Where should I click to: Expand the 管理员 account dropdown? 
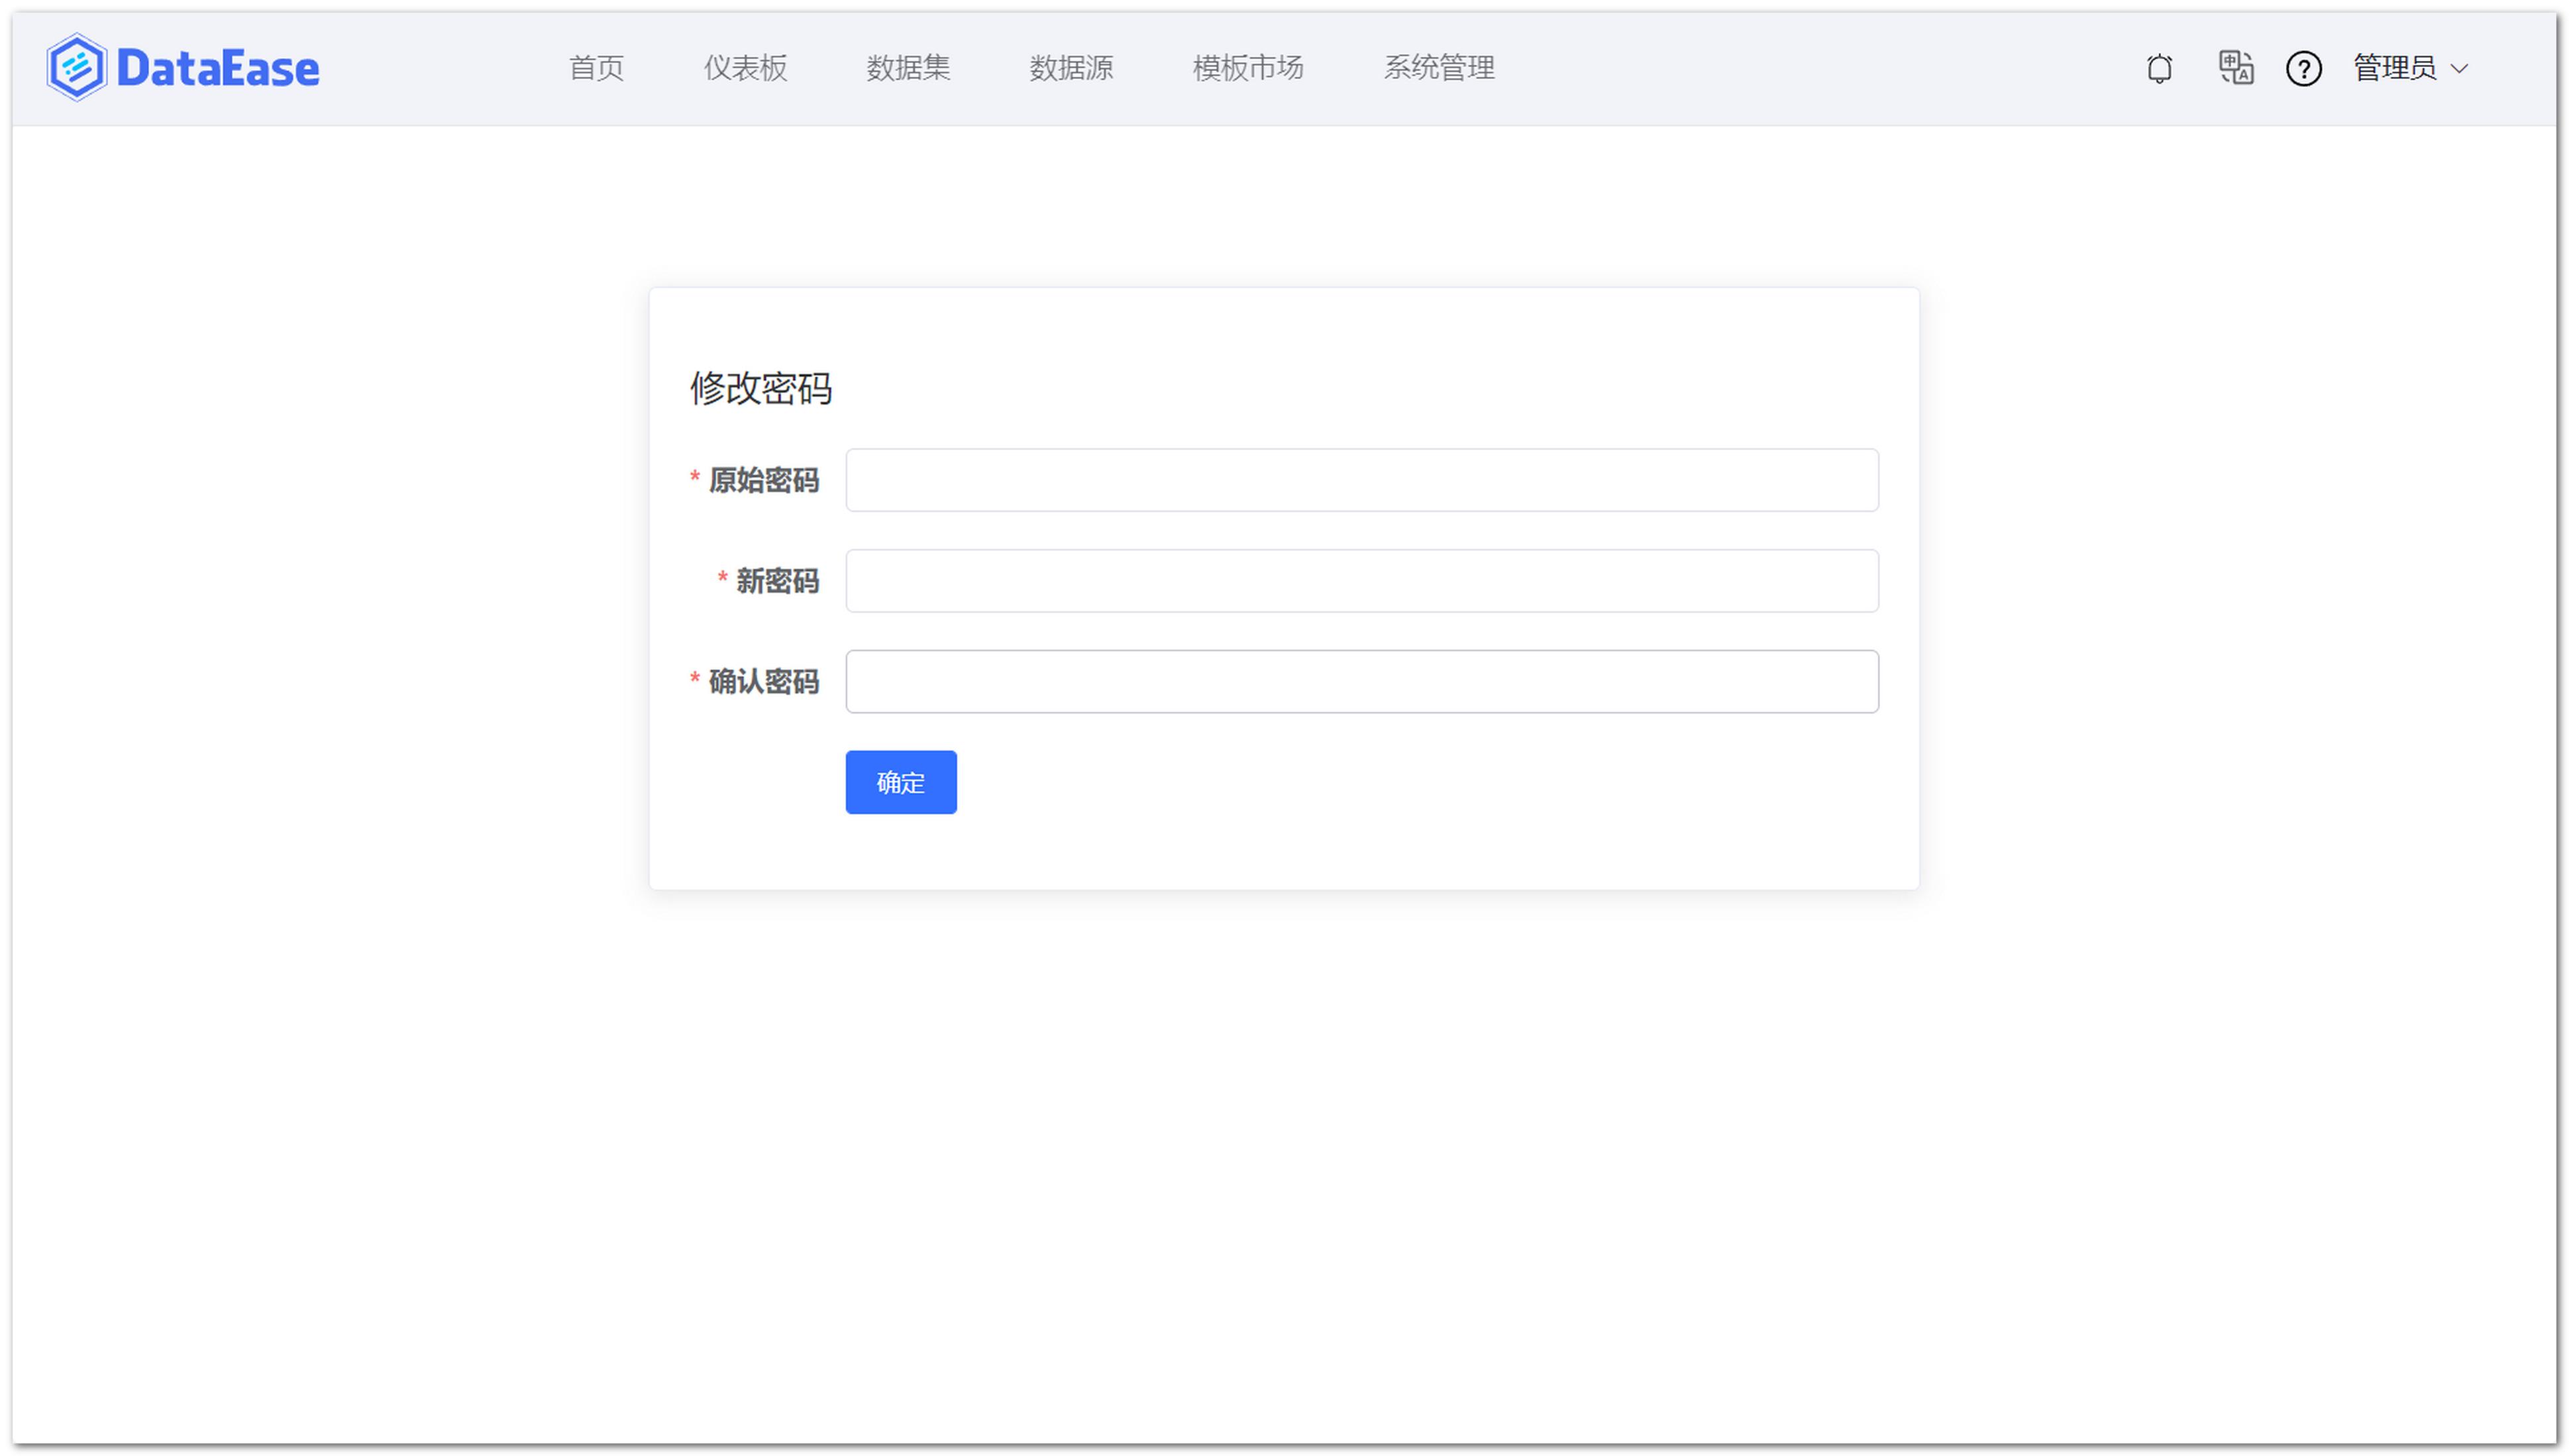2401,68
